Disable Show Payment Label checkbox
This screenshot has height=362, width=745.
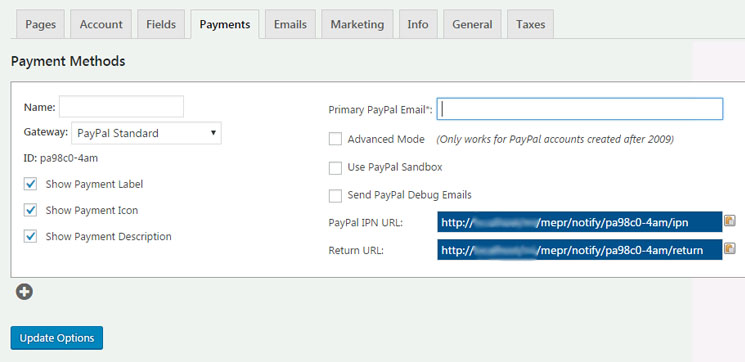coord(30,184)
